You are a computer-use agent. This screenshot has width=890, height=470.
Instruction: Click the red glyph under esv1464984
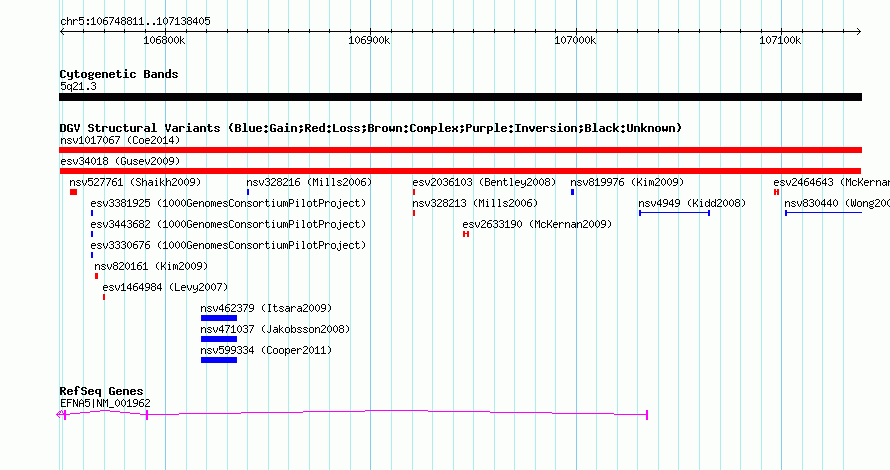coord(104,297)
